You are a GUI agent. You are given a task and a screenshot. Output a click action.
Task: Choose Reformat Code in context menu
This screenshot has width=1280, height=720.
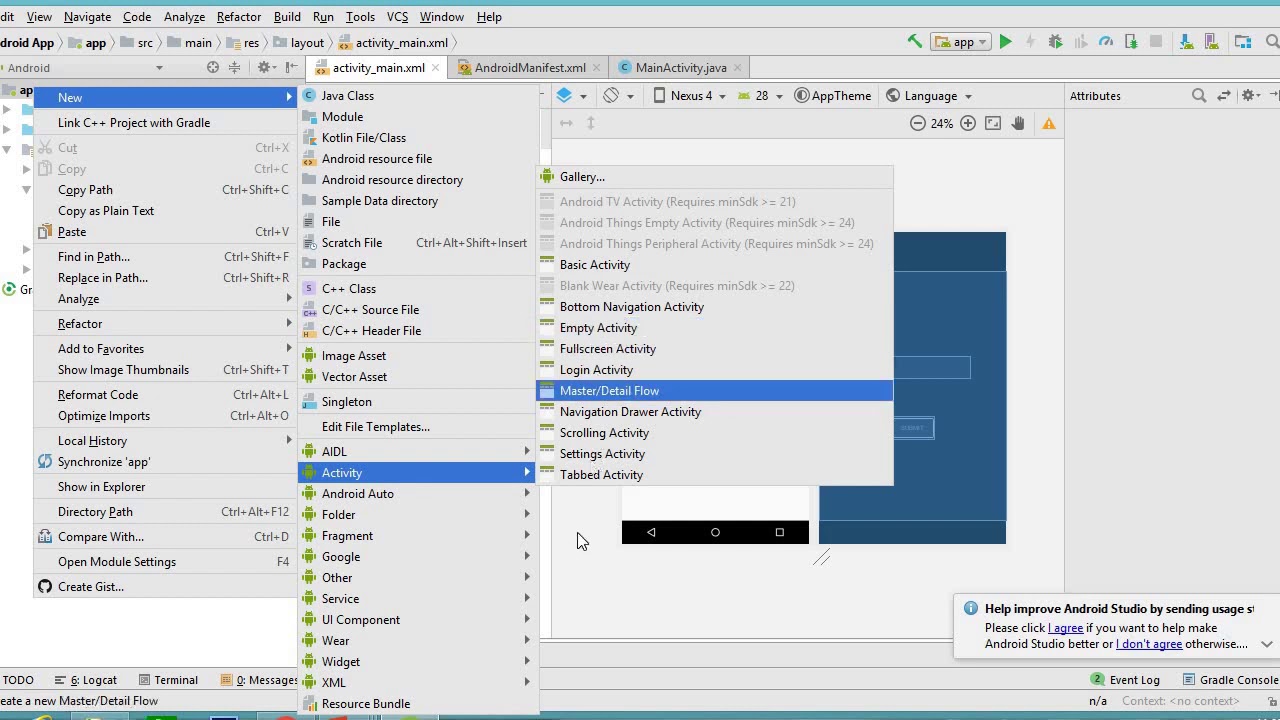pyautogui.click(x=166, y=395)
